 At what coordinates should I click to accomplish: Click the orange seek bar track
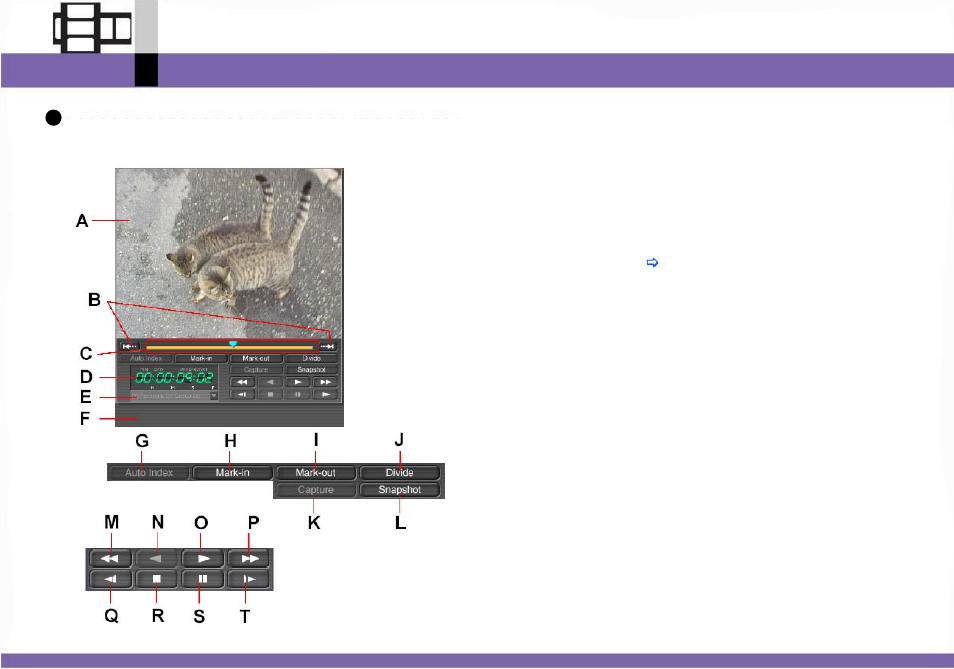point(230,348)
